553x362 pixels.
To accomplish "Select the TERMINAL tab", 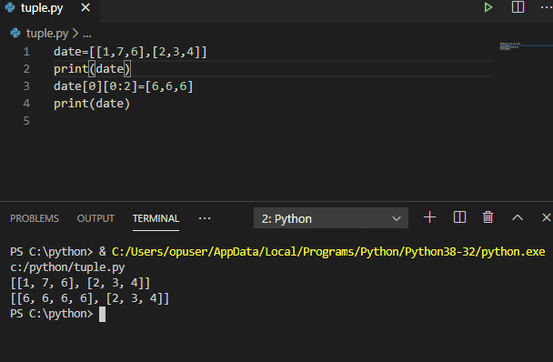I will pos(156,218).
